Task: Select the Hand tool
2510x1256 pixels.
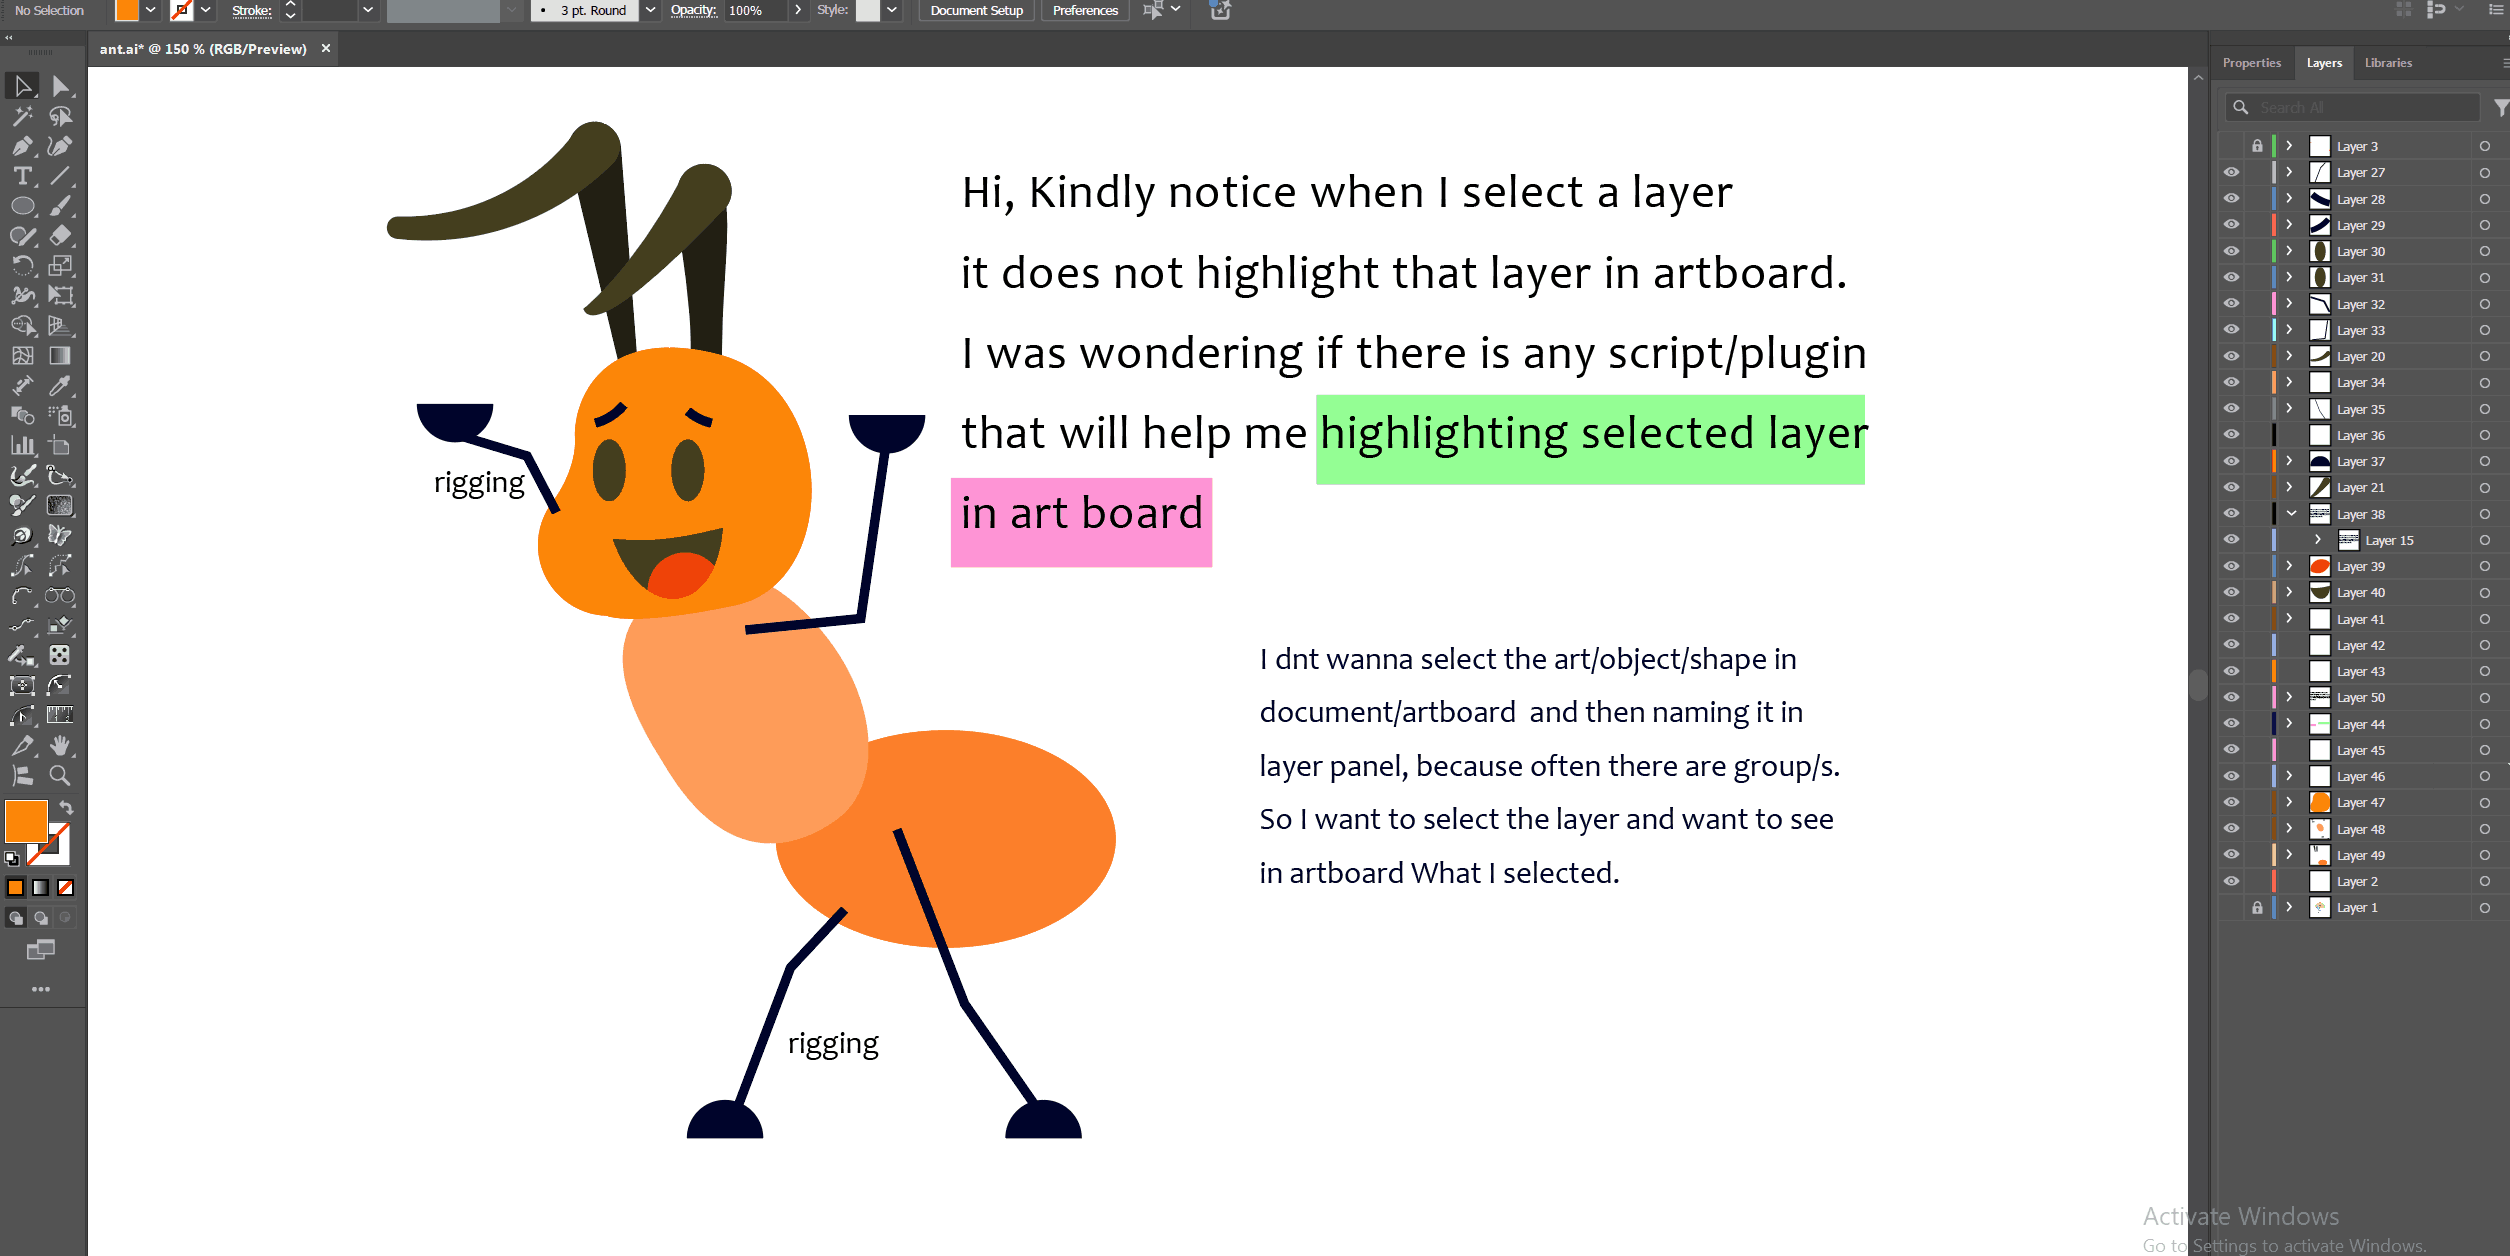Action: pyautogui.click(x=60, y=746)
